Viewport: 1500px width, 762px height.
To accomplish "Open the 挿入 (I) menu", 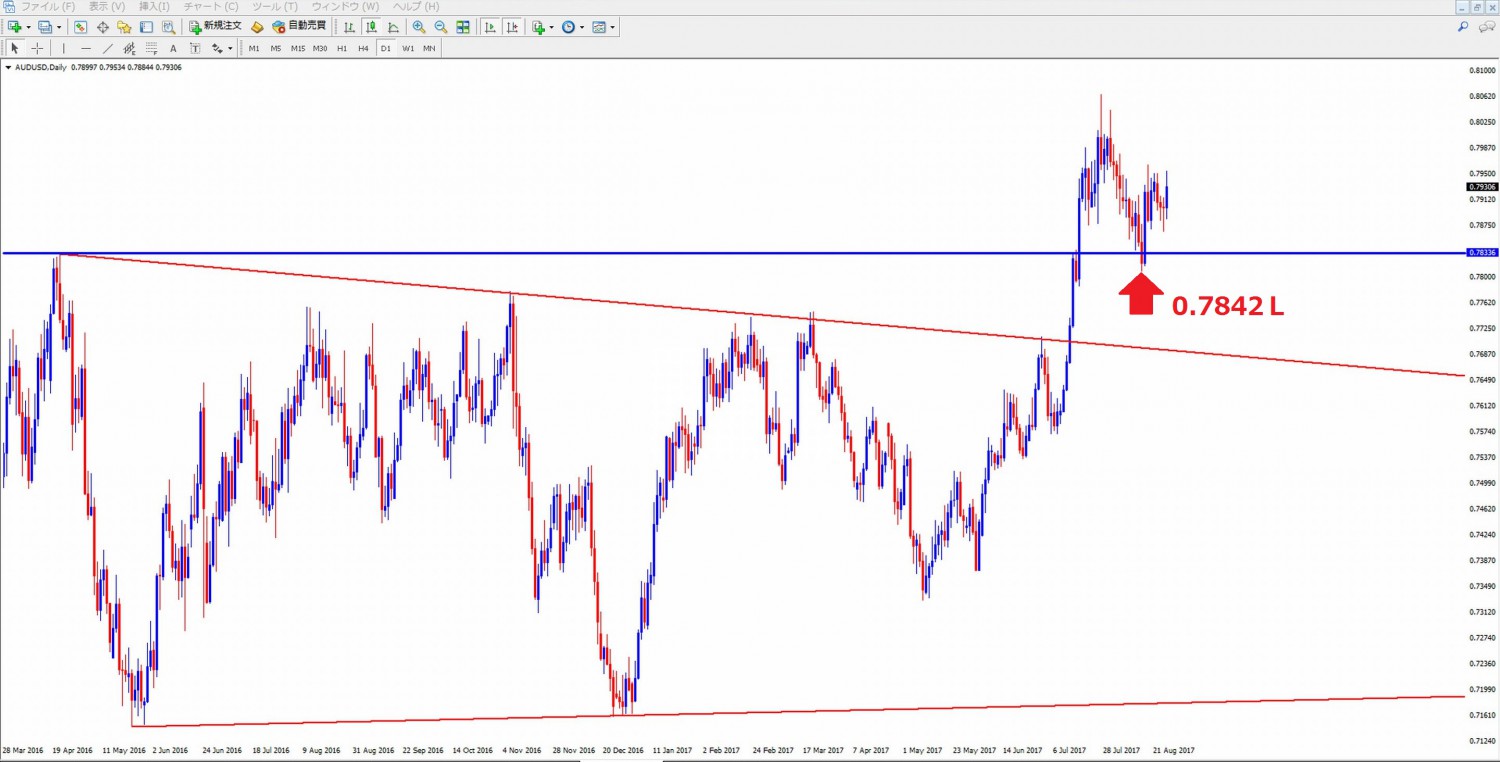I will [155, 7].
